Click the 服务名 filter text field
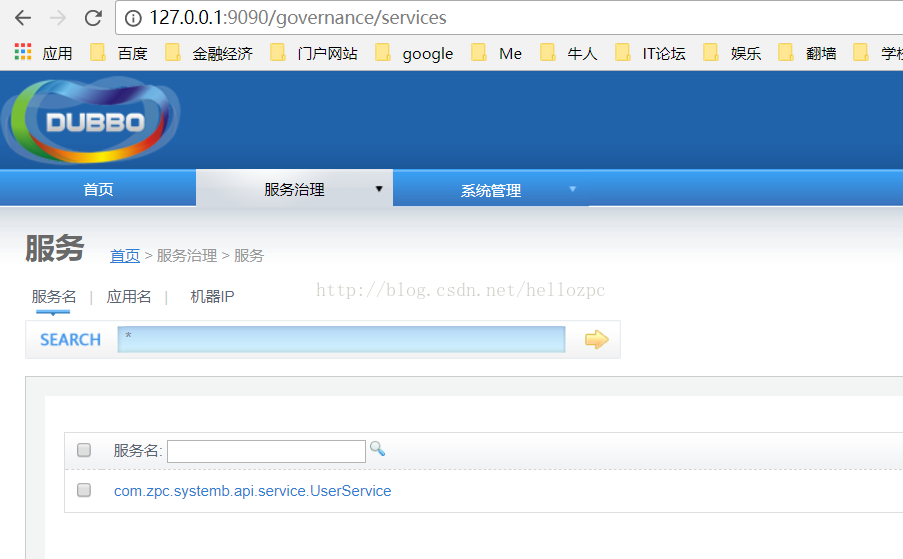The image size is (903, 559). pos(266,451)
